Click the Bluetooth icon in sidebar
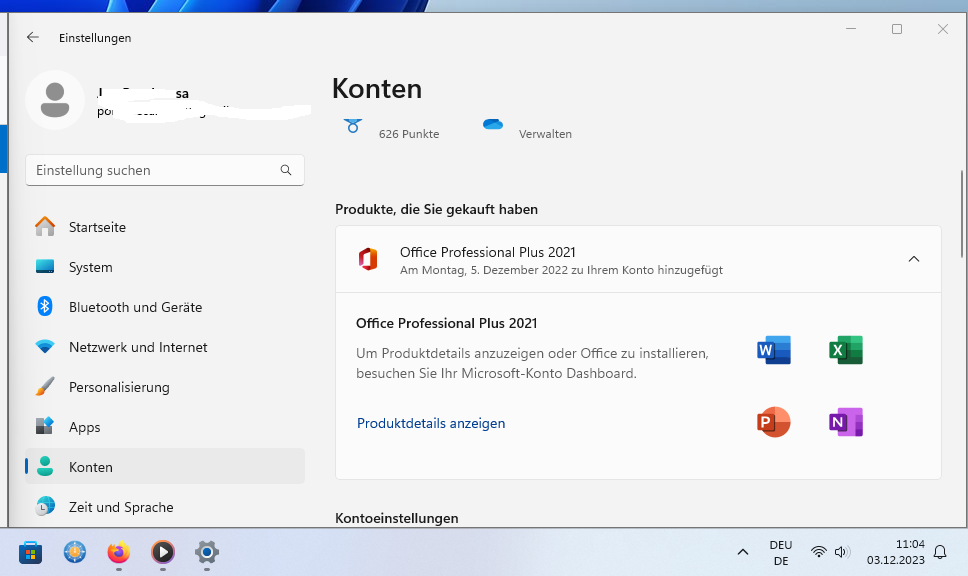The image size is (968, 576). tap(45, 306)
